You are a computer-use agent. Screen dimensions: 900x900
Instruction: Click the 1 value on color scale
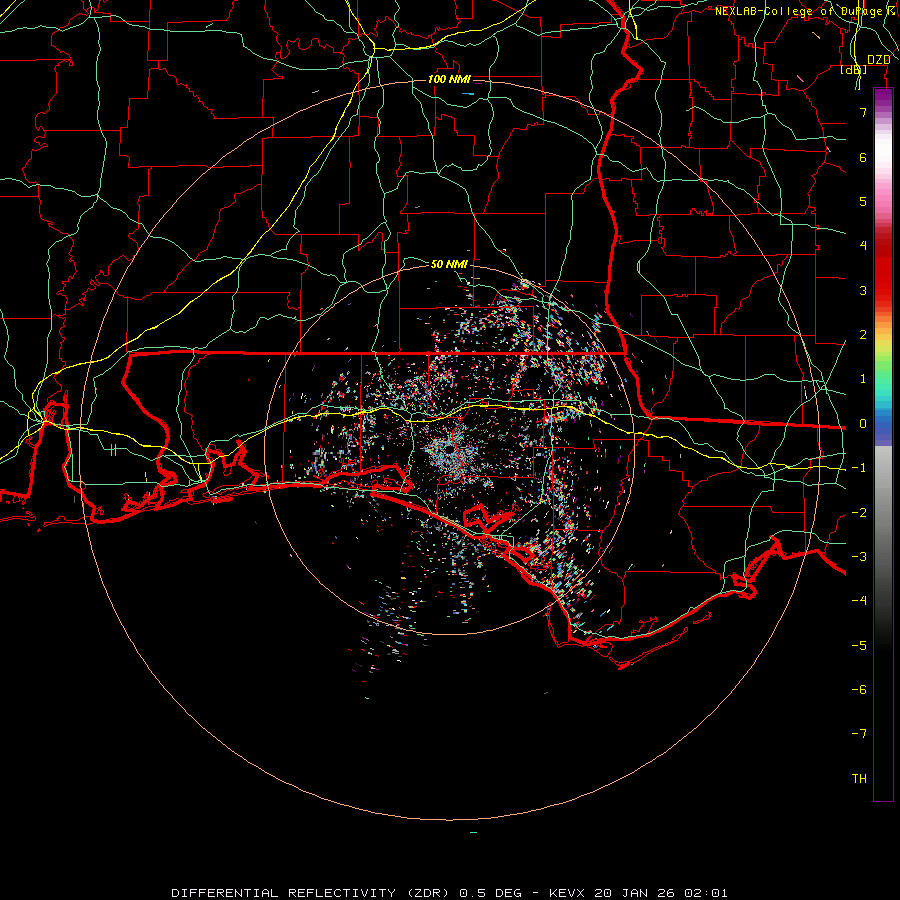click(863, 379)
